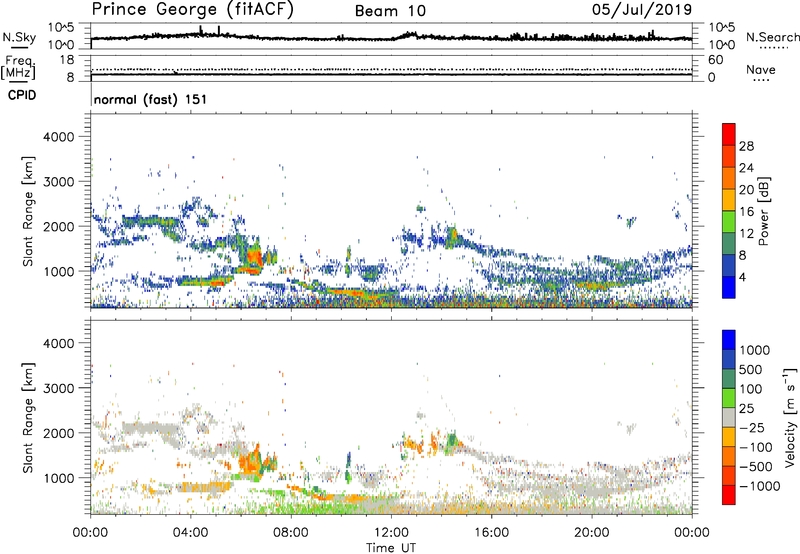Click the '12:00' time tick label
The height and width of the screenshot is (554, 800).
pos(391,533)
